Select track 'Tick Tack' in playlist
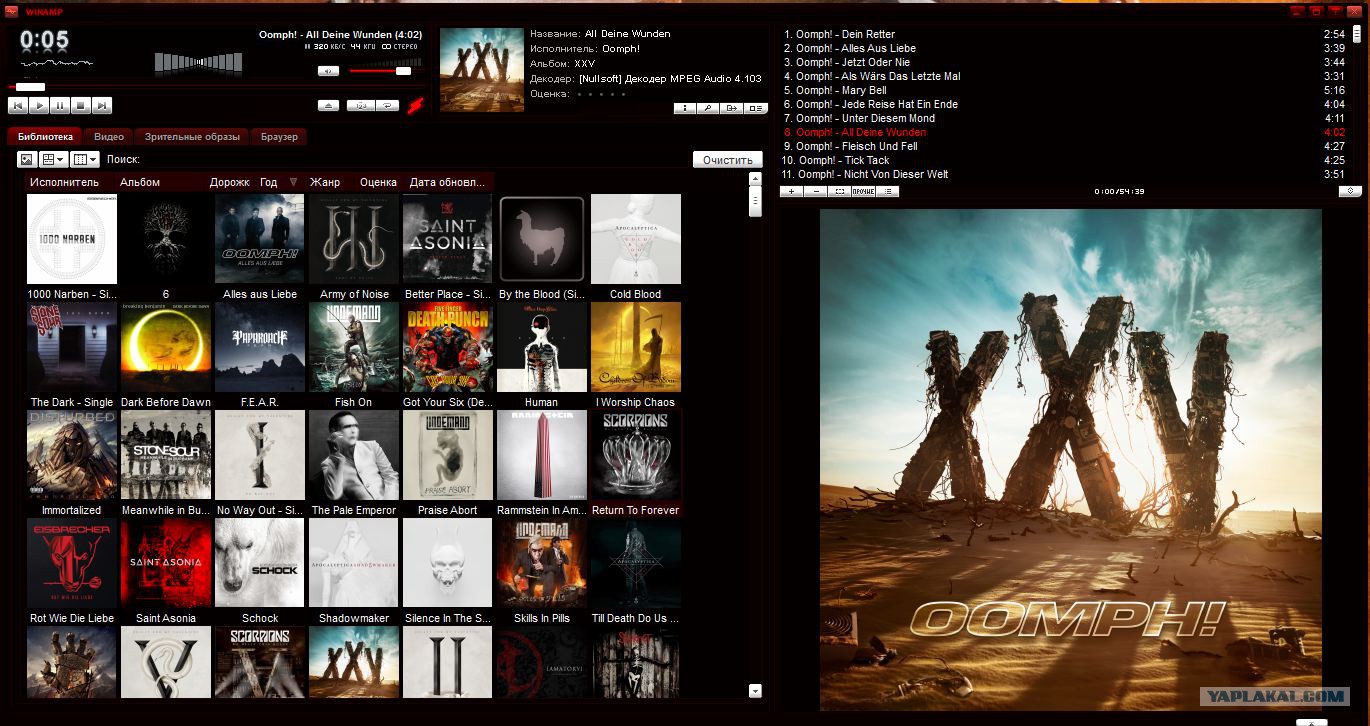Image resolution: width=1370 pixels, height=726 pixels. coord(1064,160)
